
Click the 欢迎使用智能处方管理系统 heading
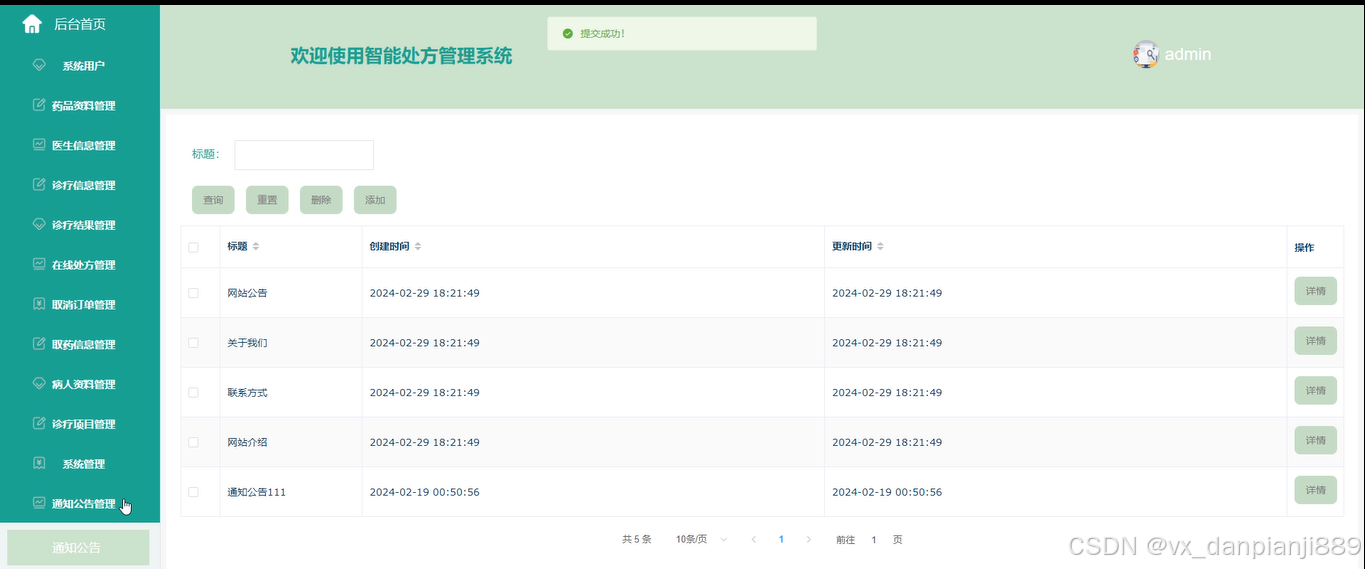pos(401,56)
